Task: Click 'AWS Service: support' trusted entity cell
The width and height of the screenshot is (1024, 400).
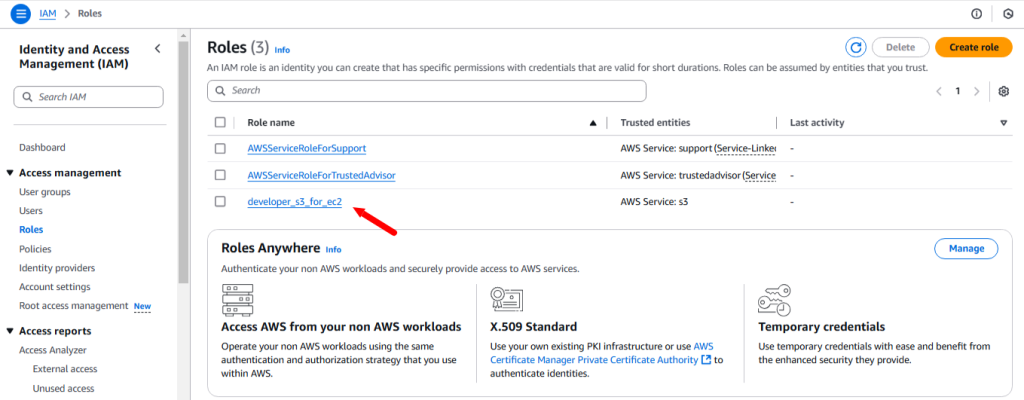Action: 698,148
